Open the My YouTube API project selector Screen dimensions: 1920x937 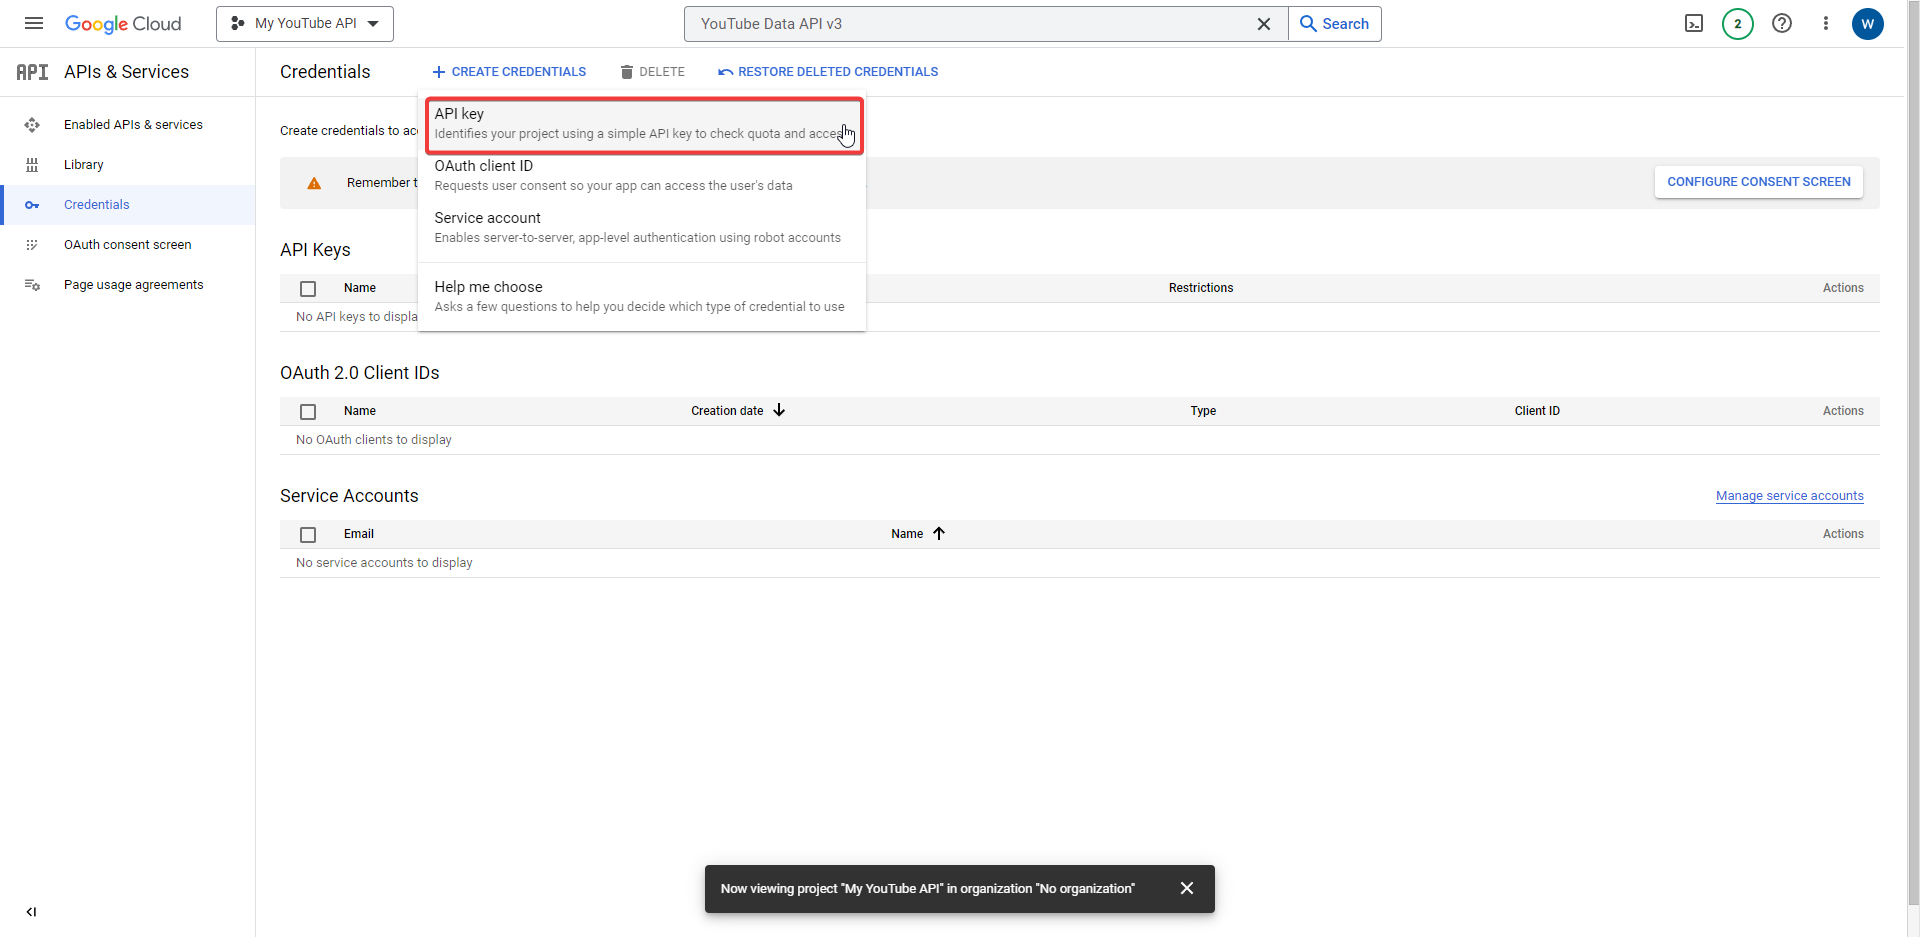[x=305, y=23]
